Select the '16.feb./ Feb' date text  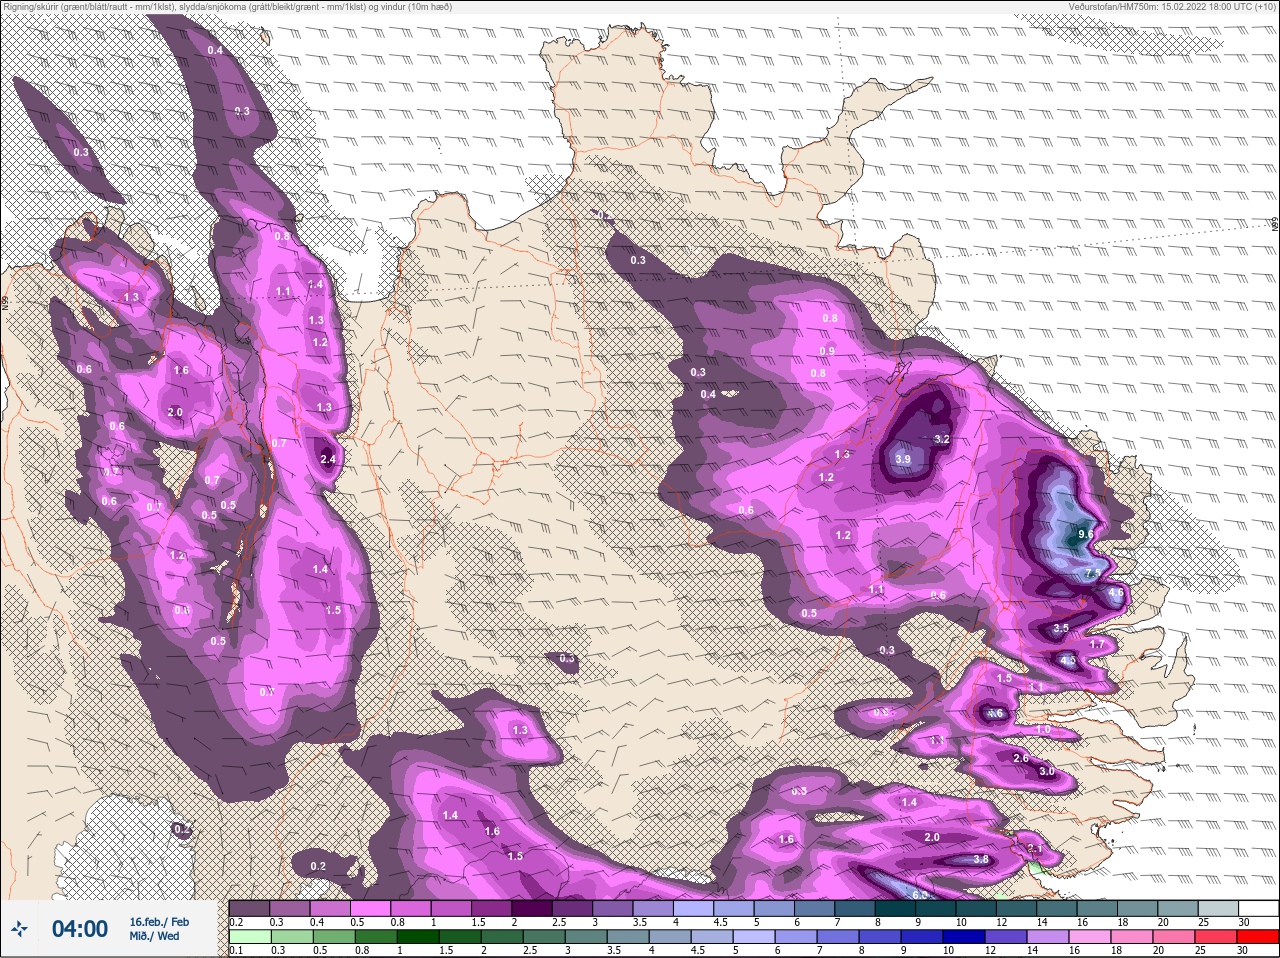click(x=159, y=922)
